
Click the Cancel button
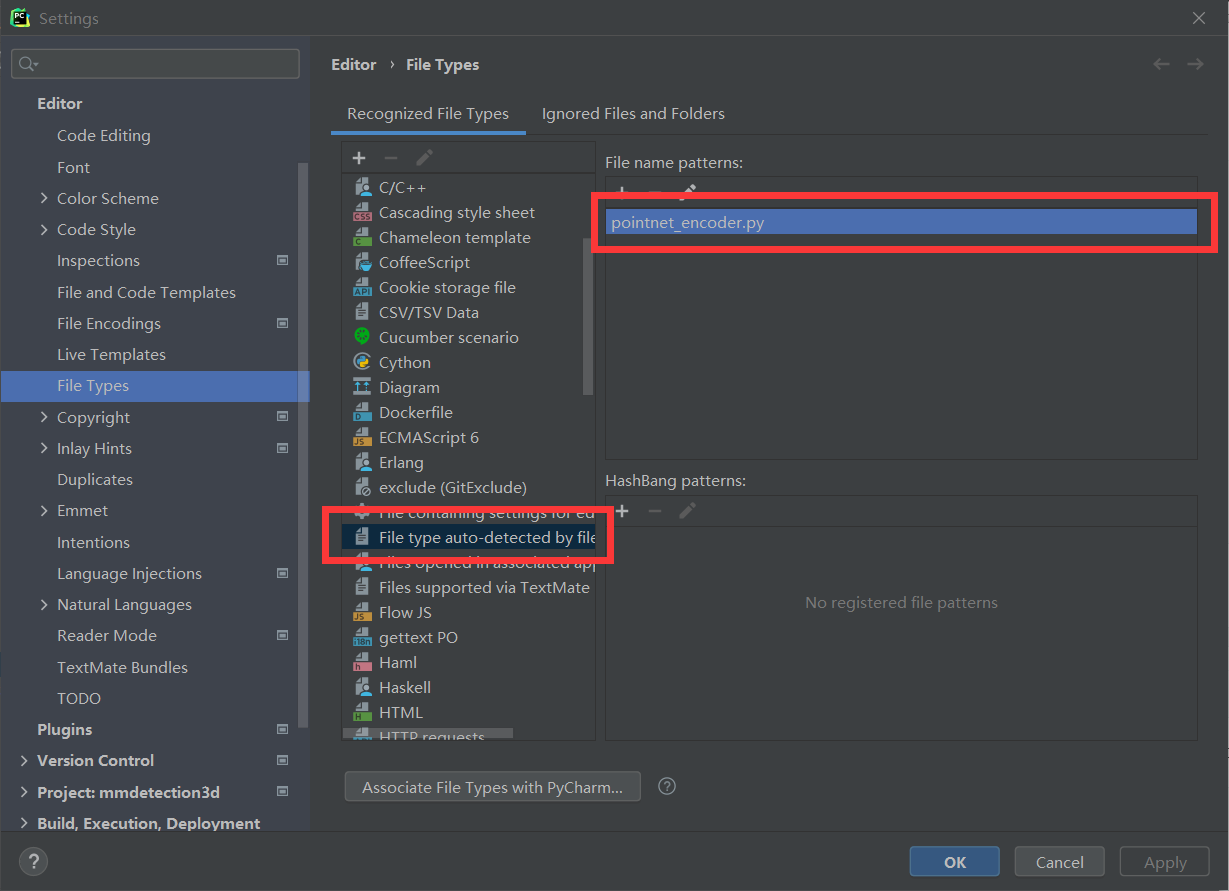click(1060, 862)
